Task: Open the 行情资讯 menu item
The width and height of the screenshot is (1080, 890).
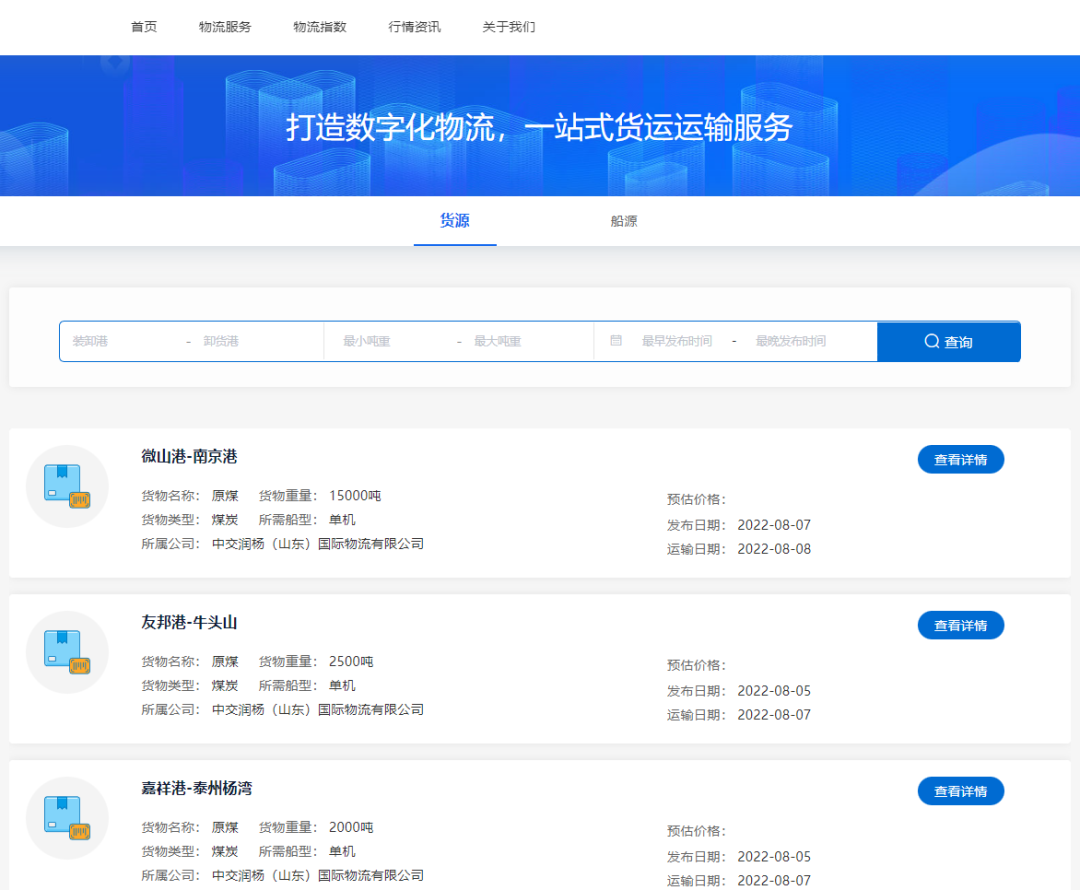Action: click(x=415, y=27)
